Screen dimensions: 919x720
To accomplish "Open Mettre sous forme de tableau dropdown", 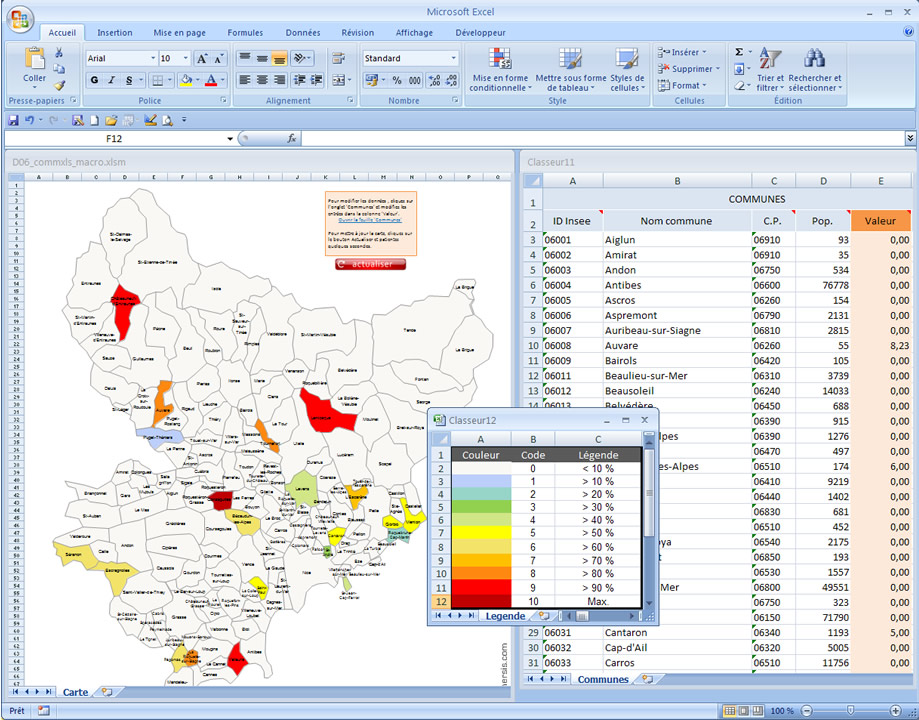I will coord(570,70).
